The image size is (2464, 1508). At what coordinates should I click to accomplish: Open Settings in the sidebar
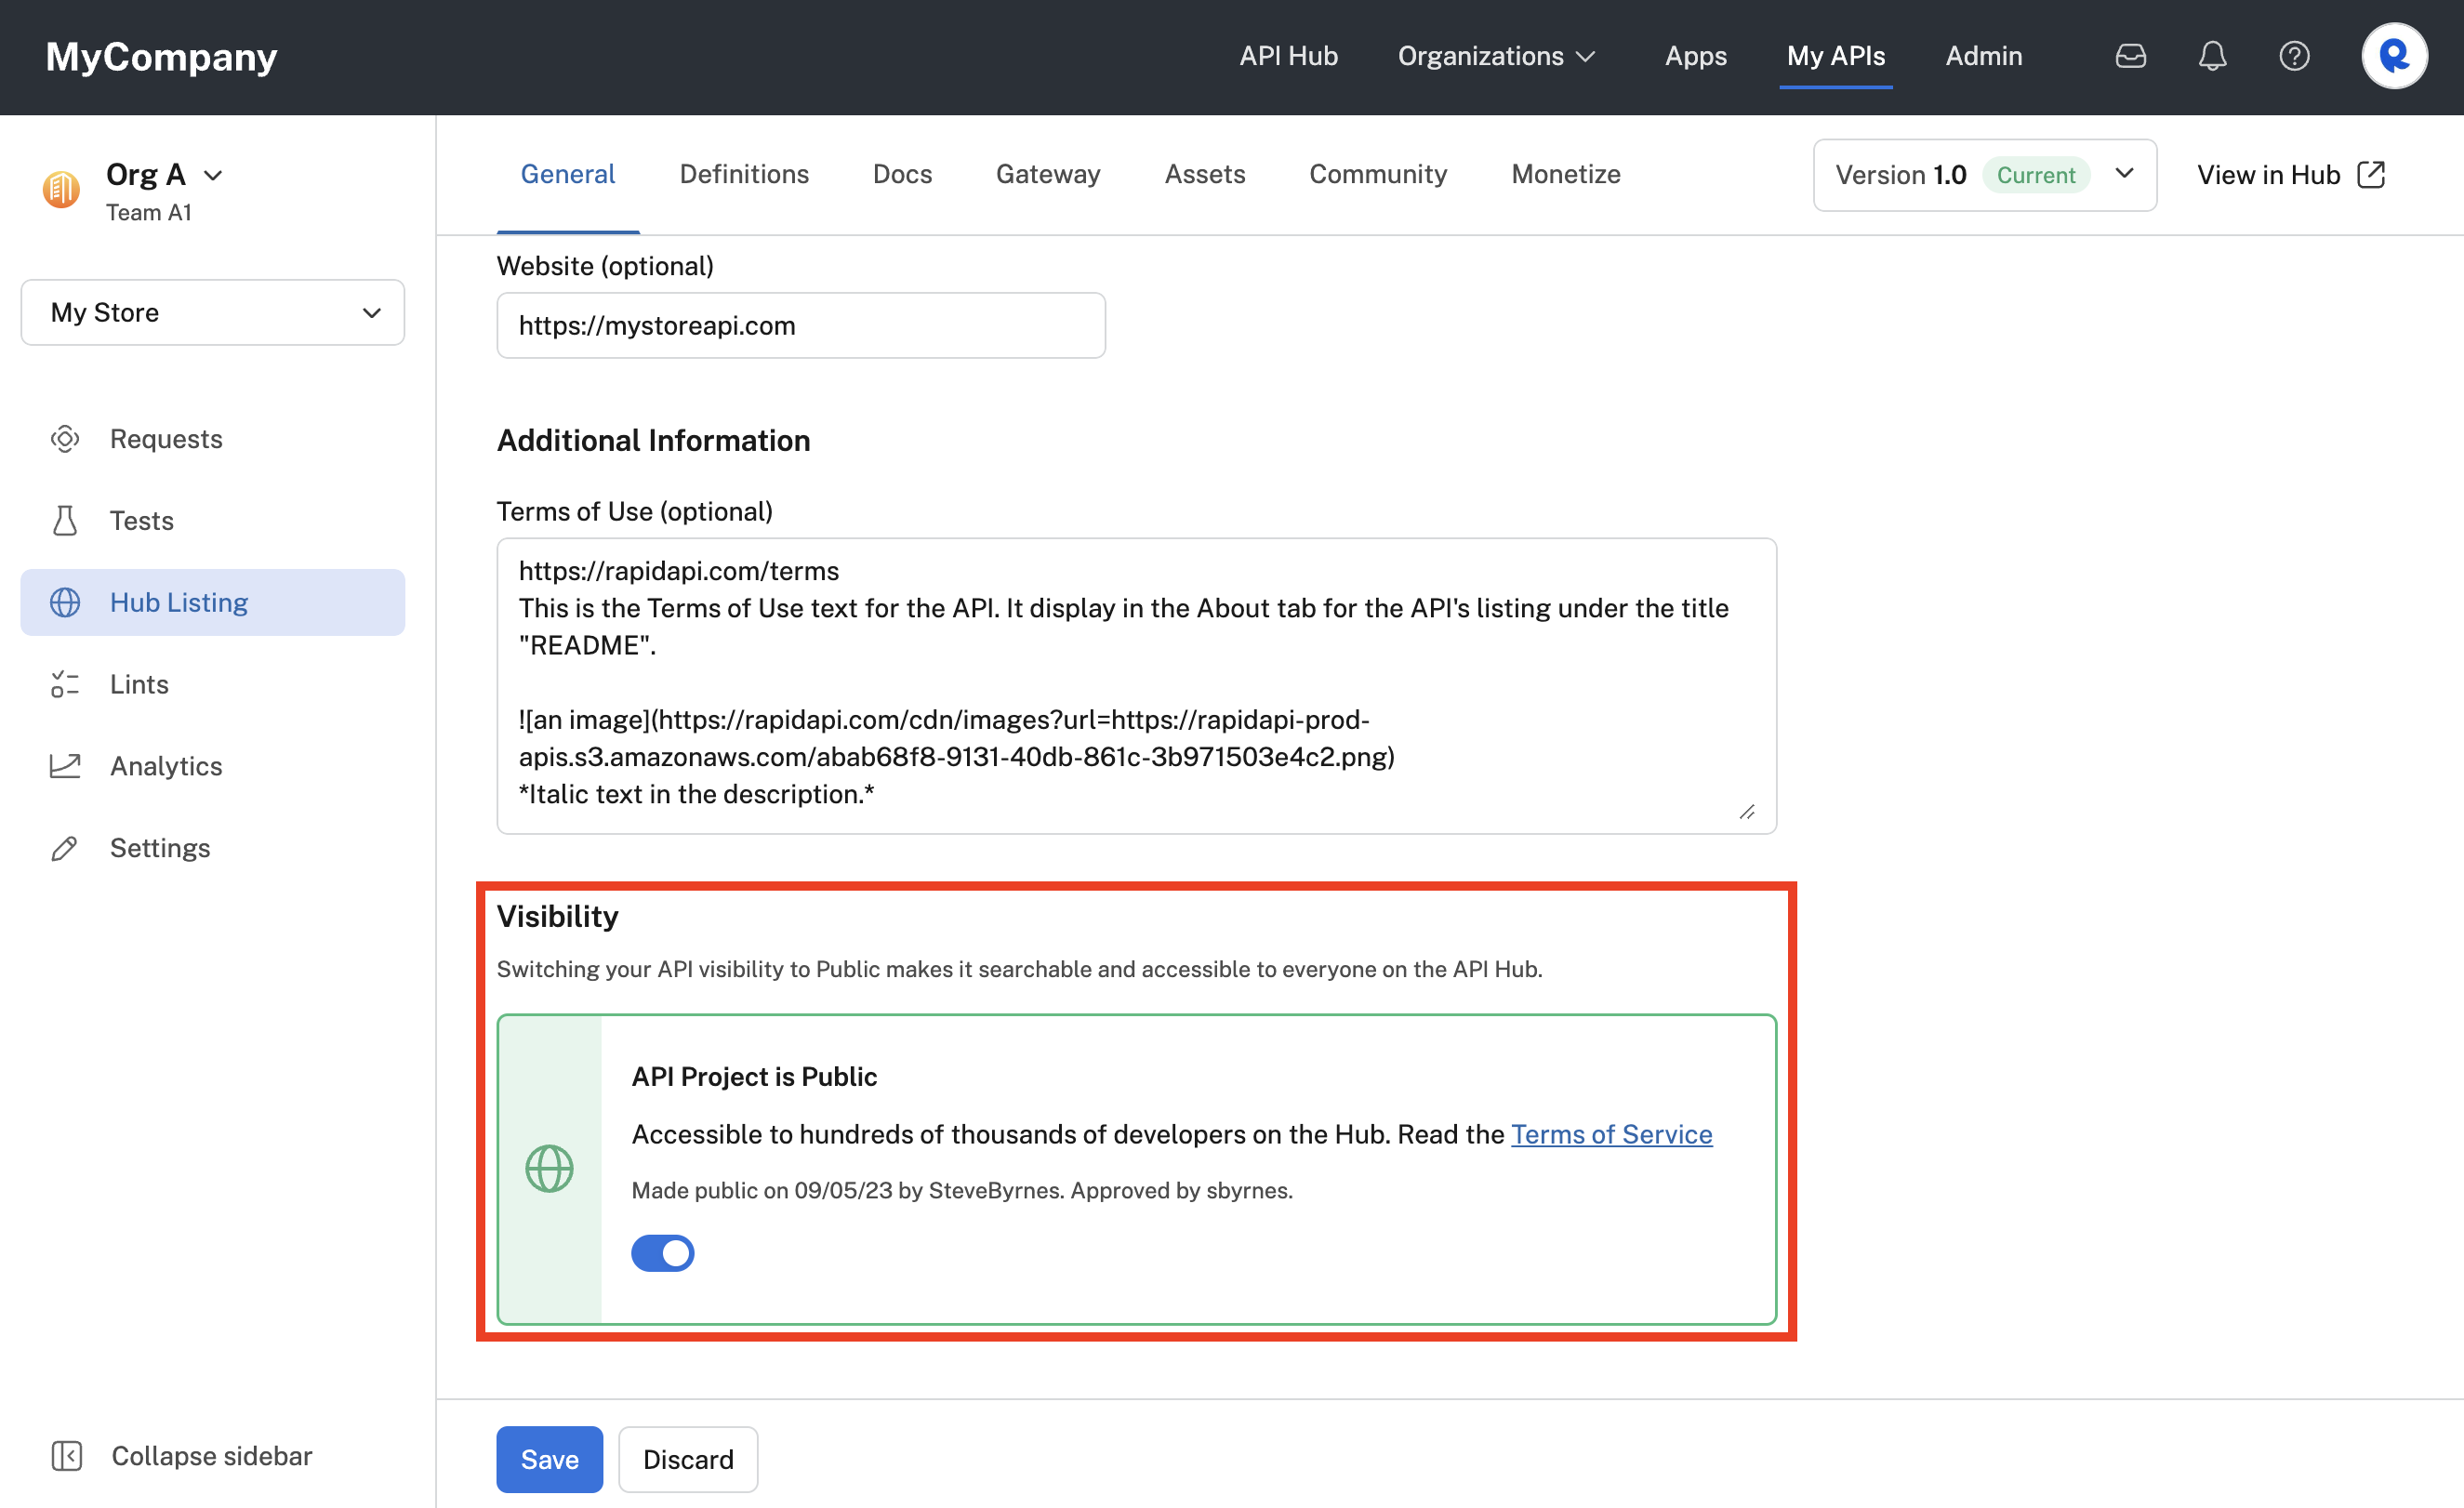click(213, 848)
